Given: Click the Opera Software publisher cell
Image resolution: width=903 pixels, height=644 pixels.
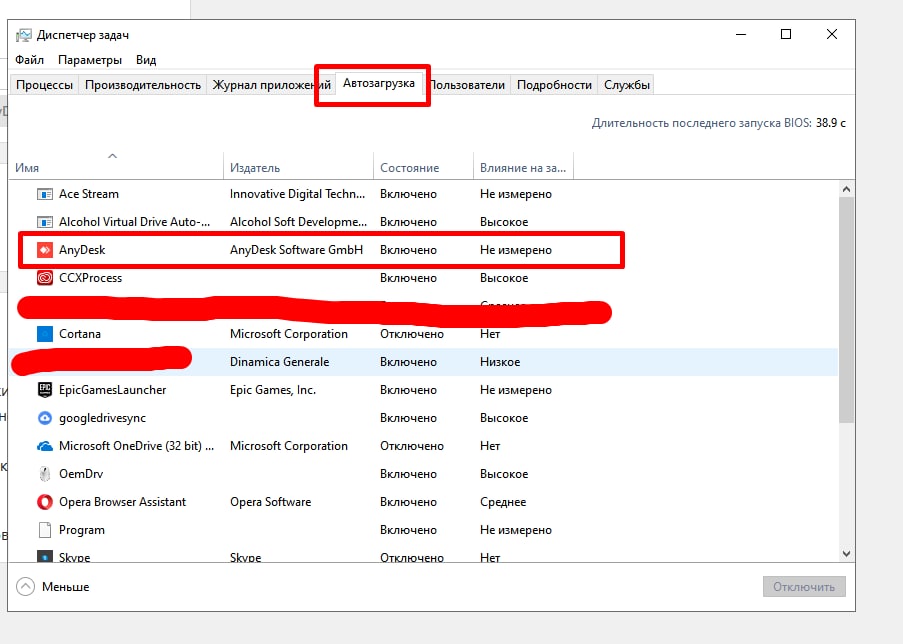Looking at the screenshot, I should [270, 502].
